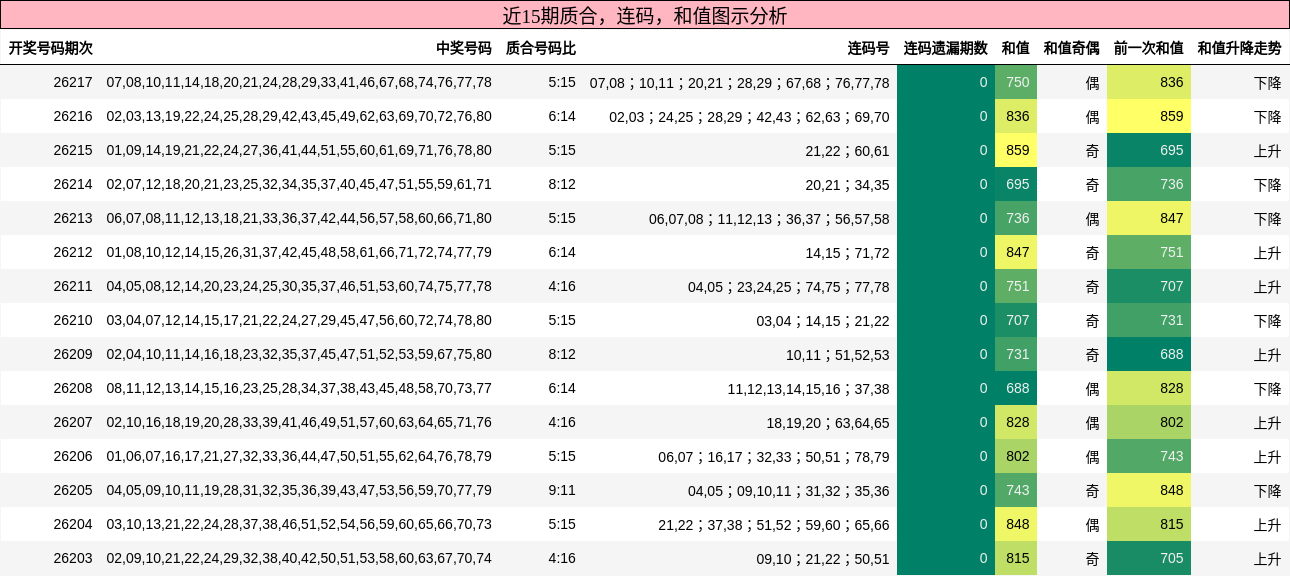Select period number 26211
Viewport: 1290px width, 576px height.
point(73,286)
